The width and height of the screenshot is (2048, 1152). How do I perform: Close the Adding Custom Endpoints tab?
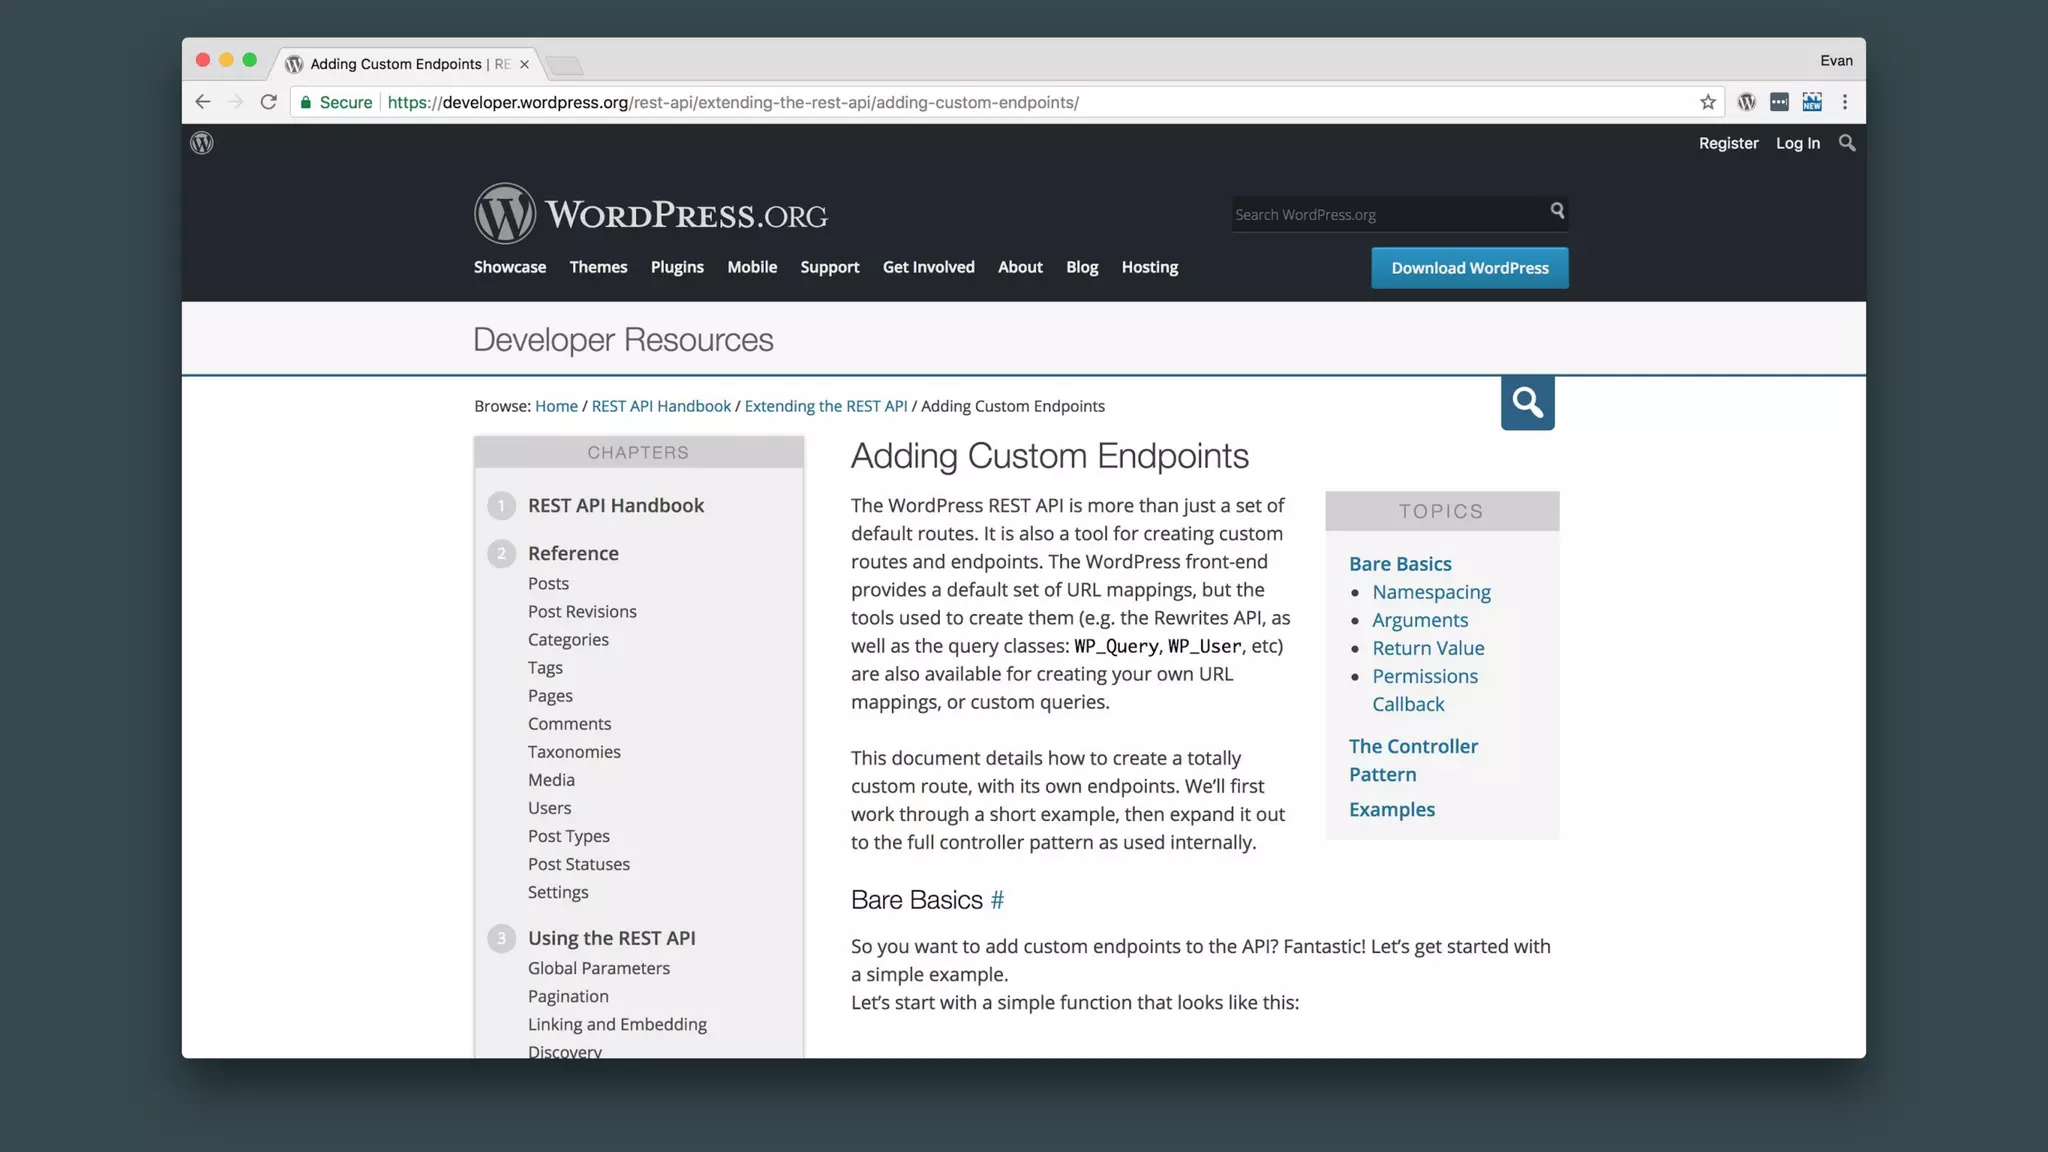tap(524, 64)
